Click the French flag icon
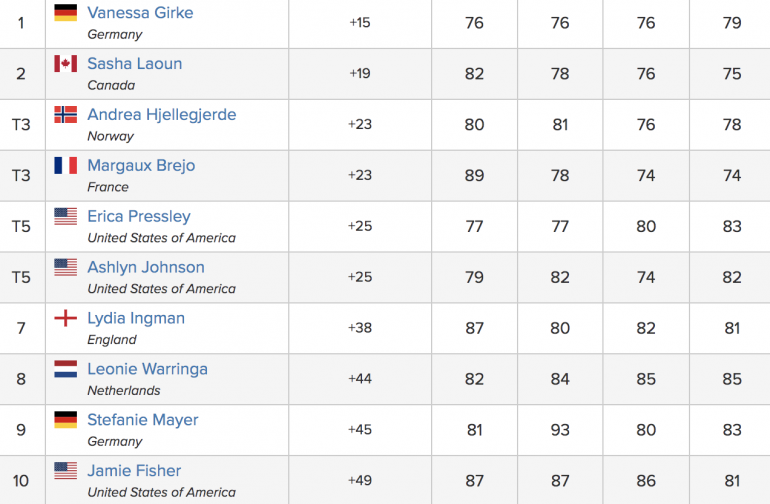The width and height of the screenshot is (770, 504). coord(65,166)
